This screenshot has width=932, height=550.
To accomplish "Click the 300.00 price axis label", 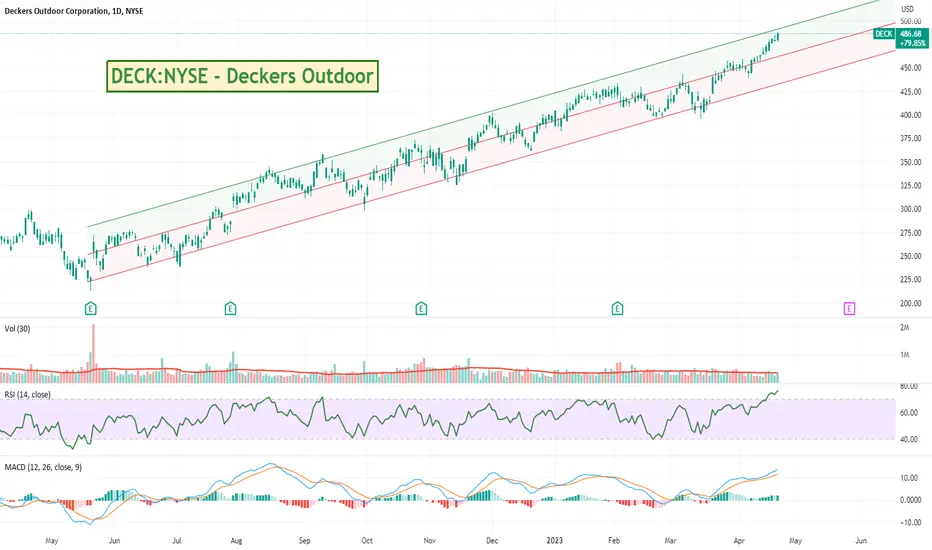I will coord(911,209).
